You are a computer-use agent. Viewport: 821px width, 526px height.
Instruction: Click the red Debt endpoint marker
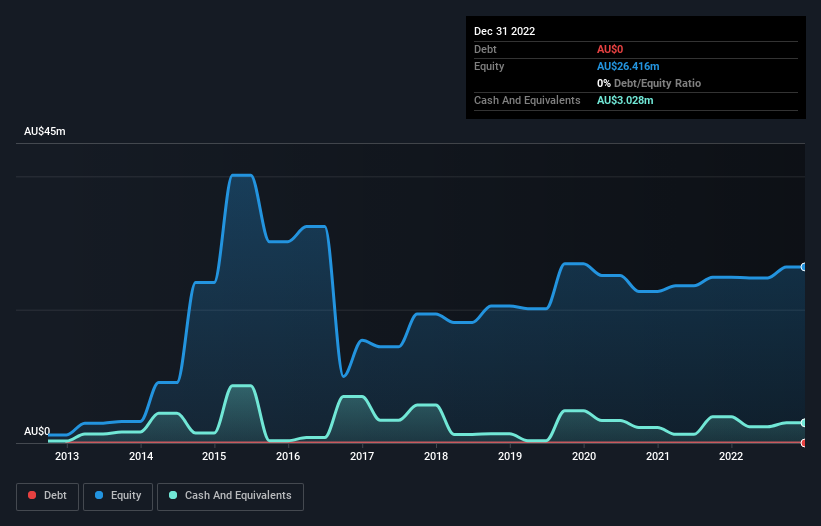point(804,442)
